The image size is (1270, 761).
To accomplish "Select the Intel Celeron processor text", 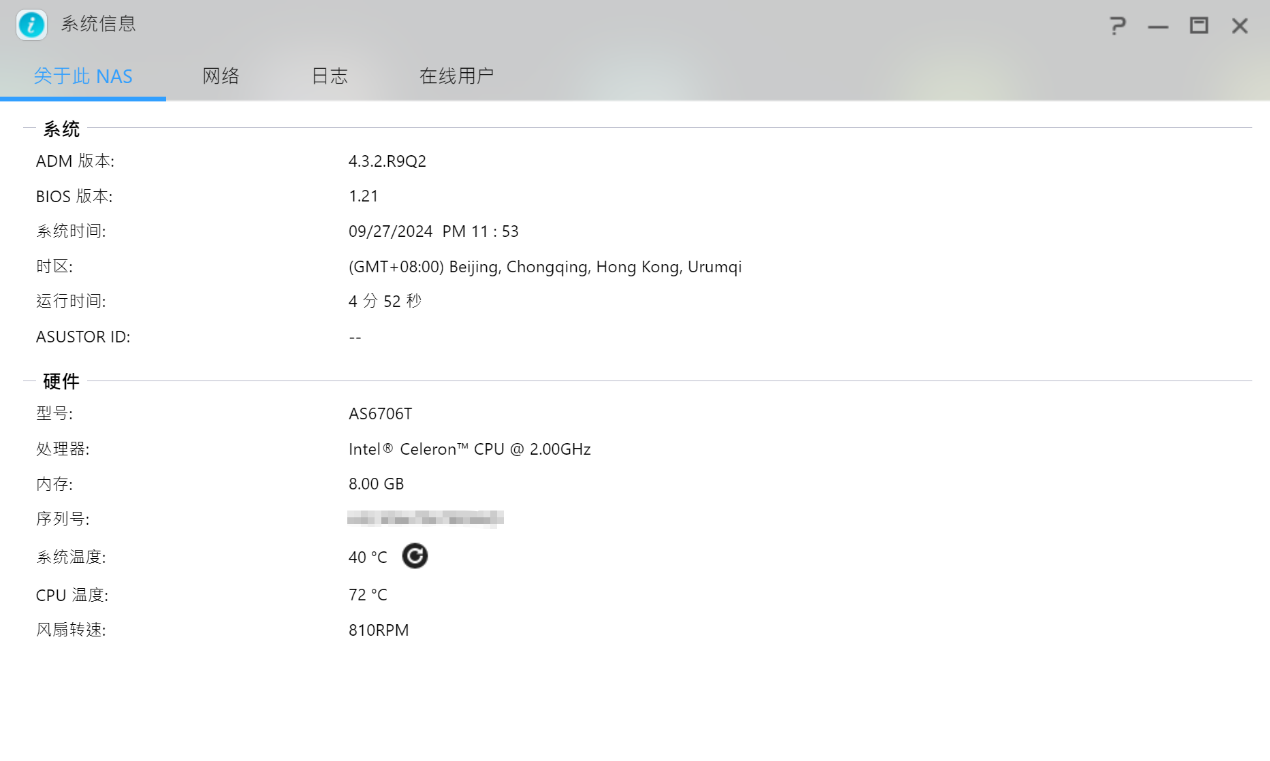I will [470, 449].
